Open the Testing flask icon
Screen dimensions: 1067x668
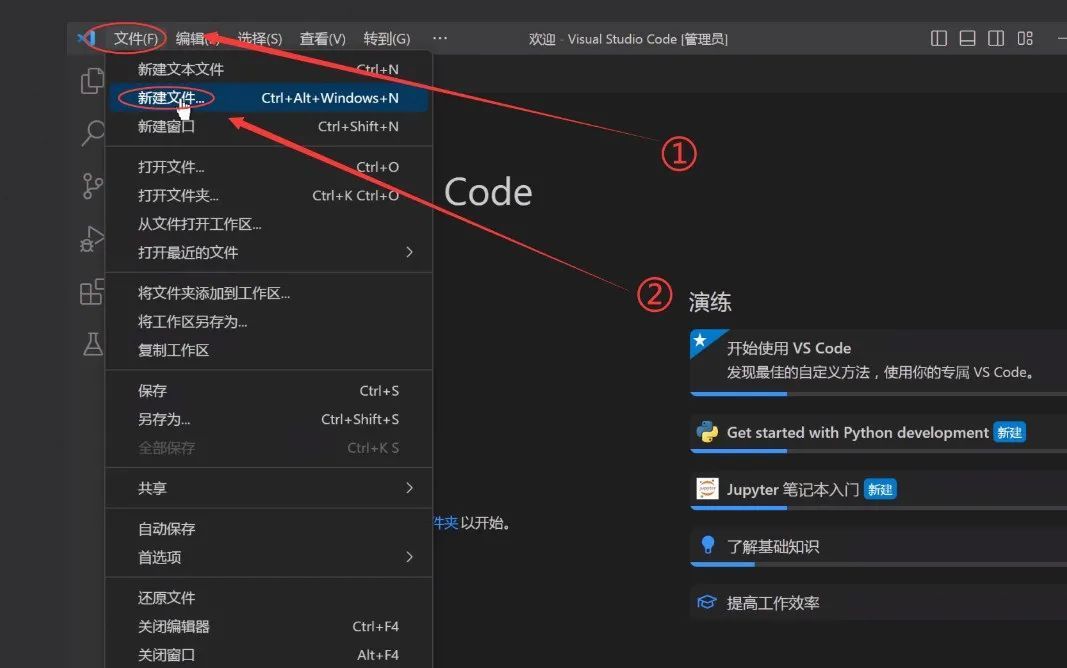(x=93, y=344)
